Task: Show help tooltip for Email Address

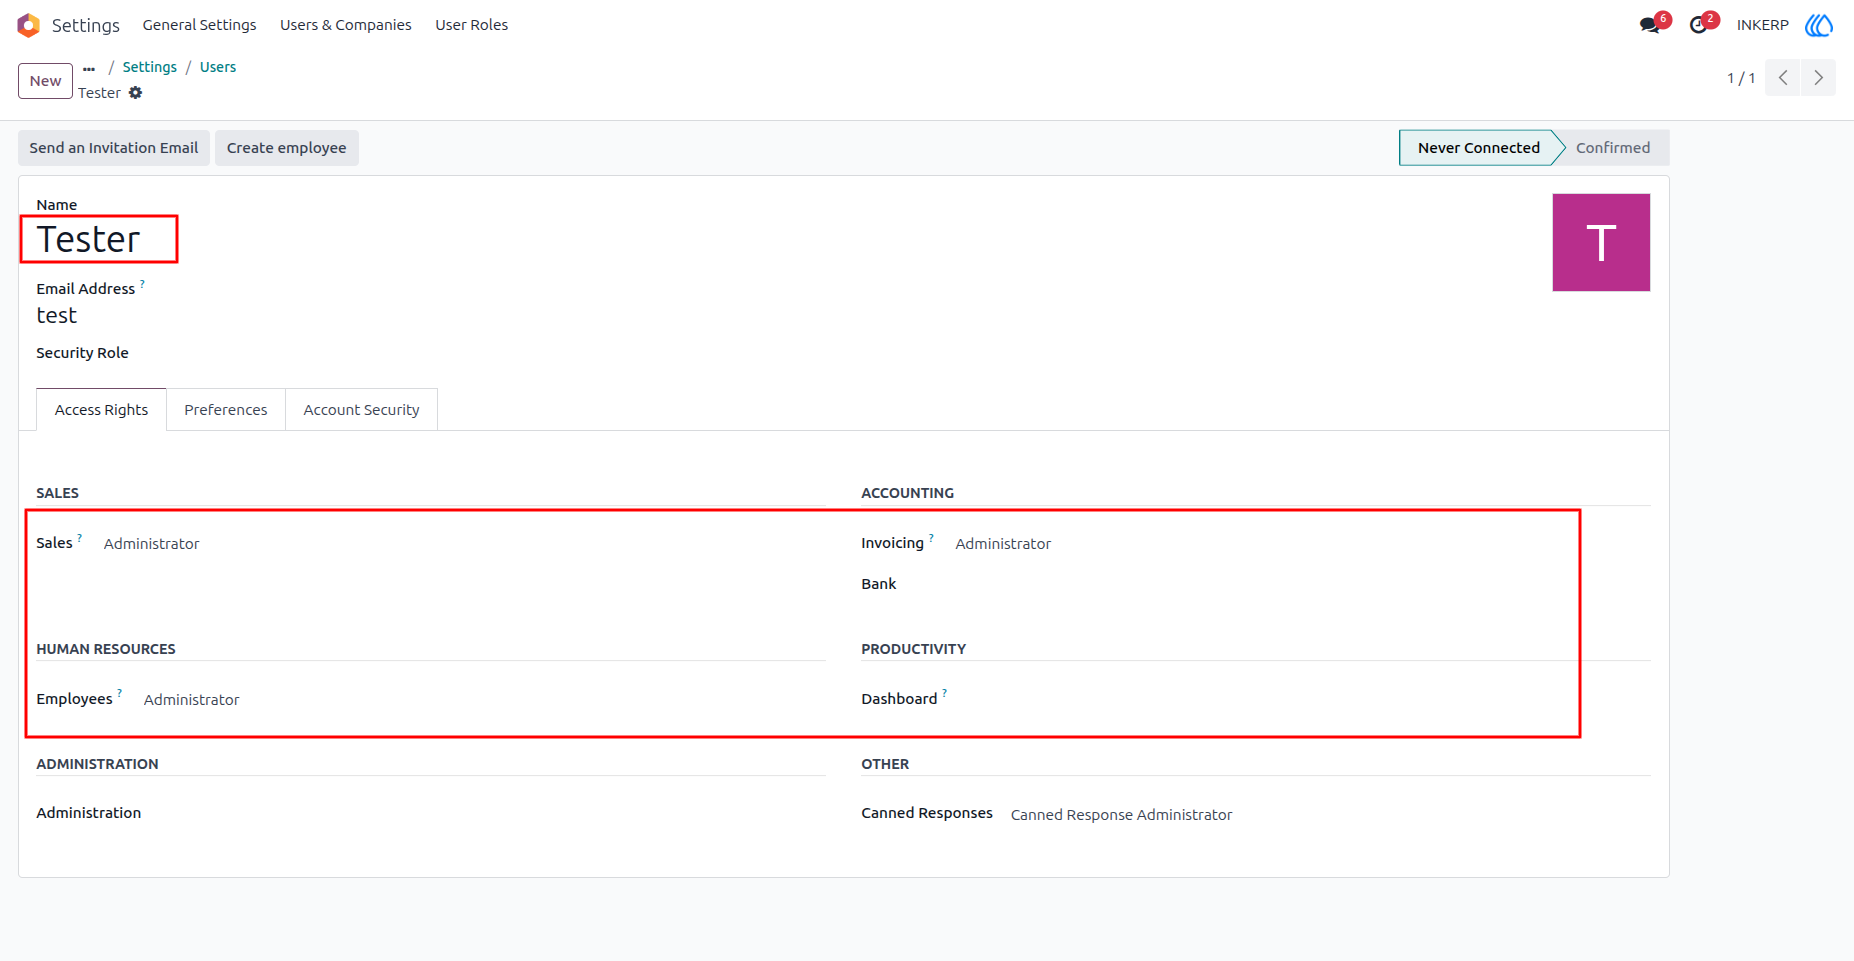Action: coord(142,284)
